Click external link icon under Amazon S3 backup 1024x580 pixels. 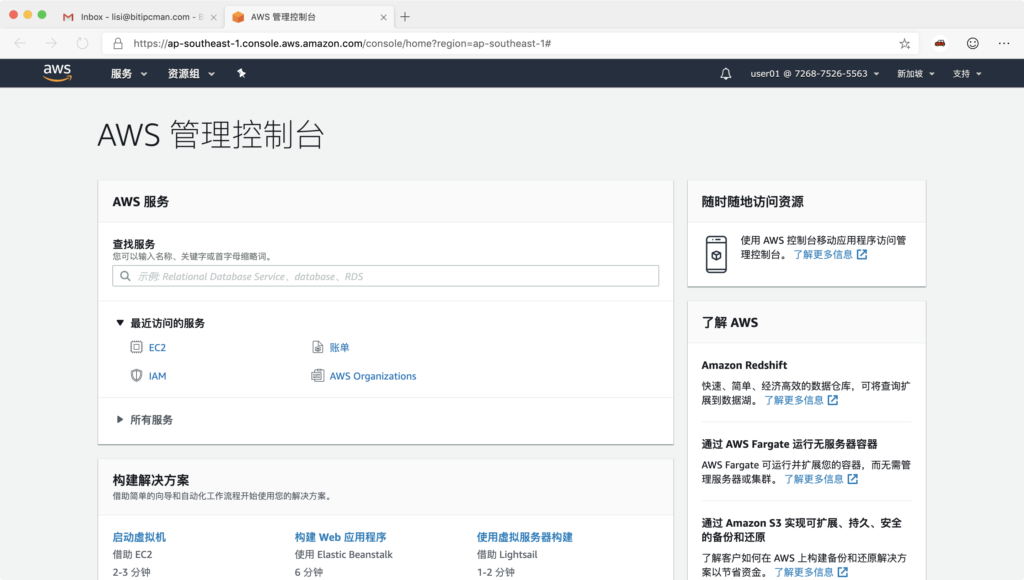[x=842, y=572]
